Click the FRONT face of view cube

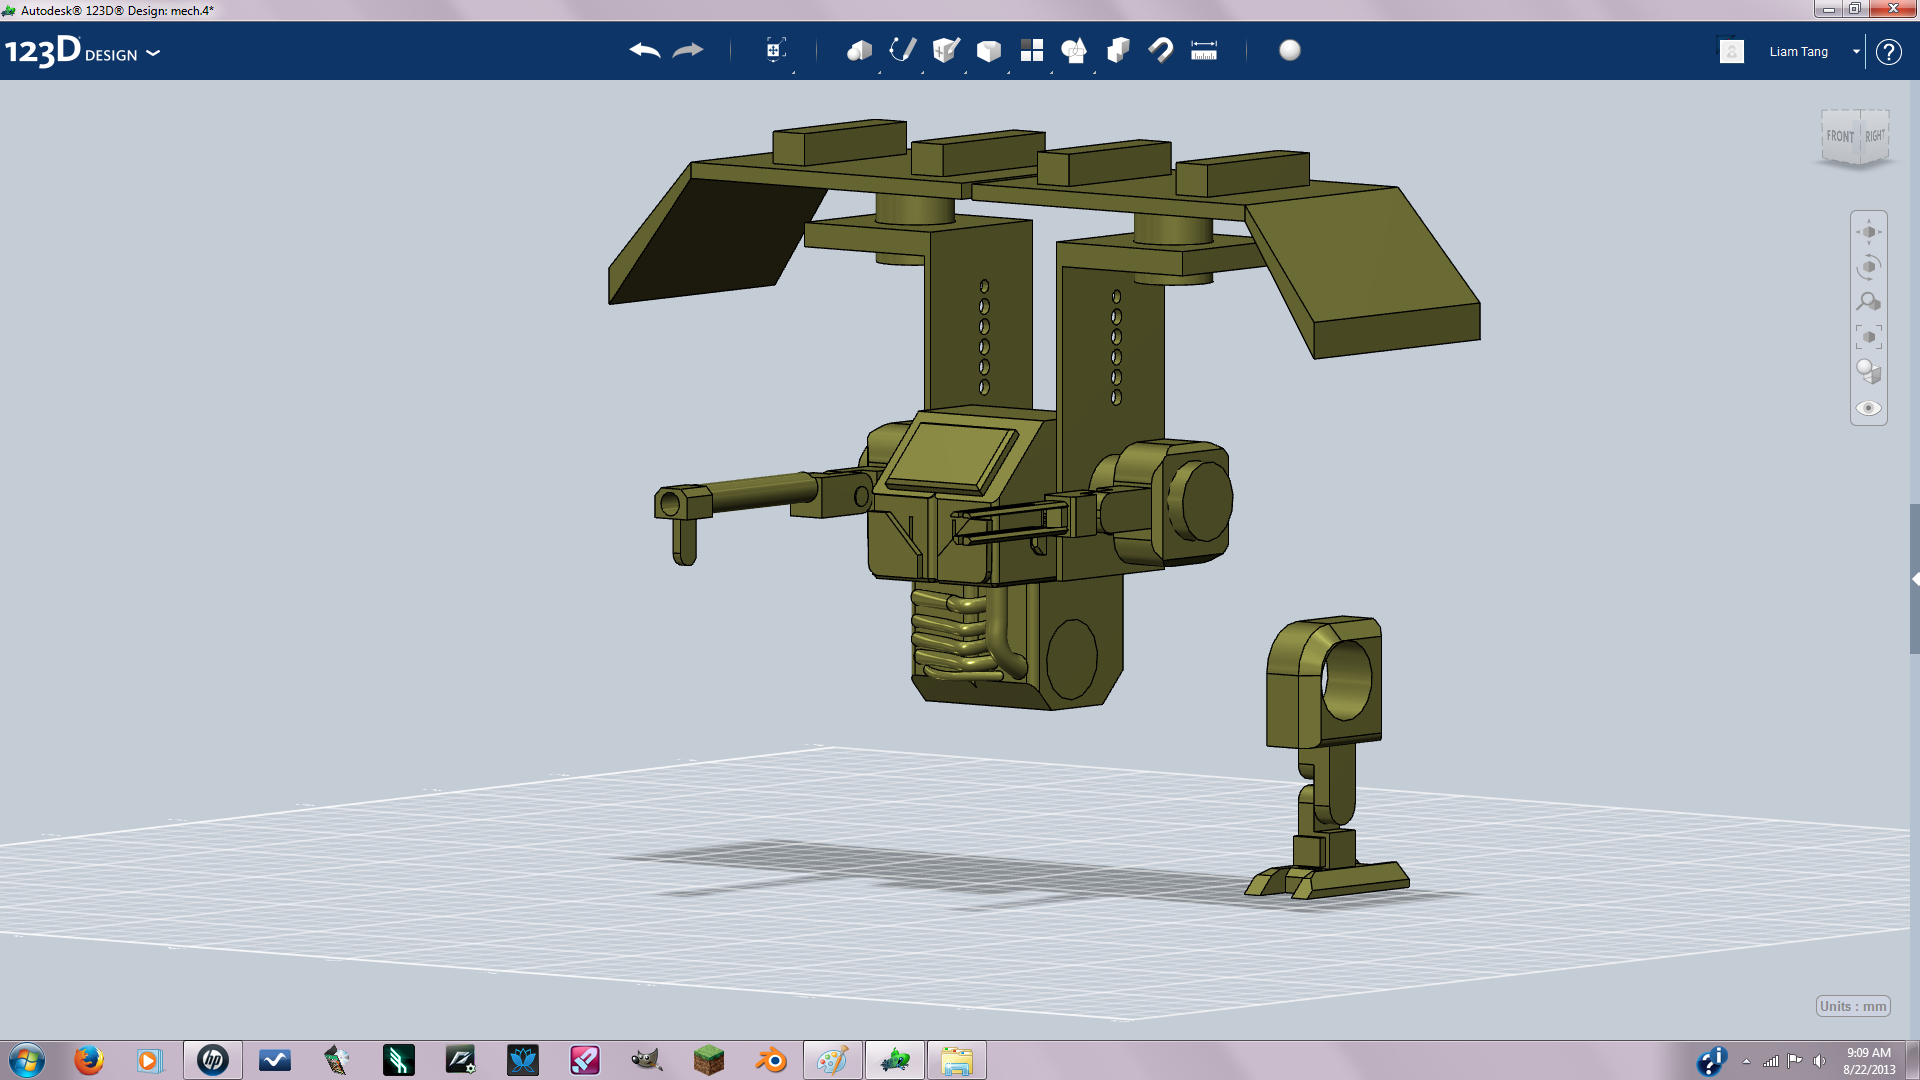[x=1840, y=137]
